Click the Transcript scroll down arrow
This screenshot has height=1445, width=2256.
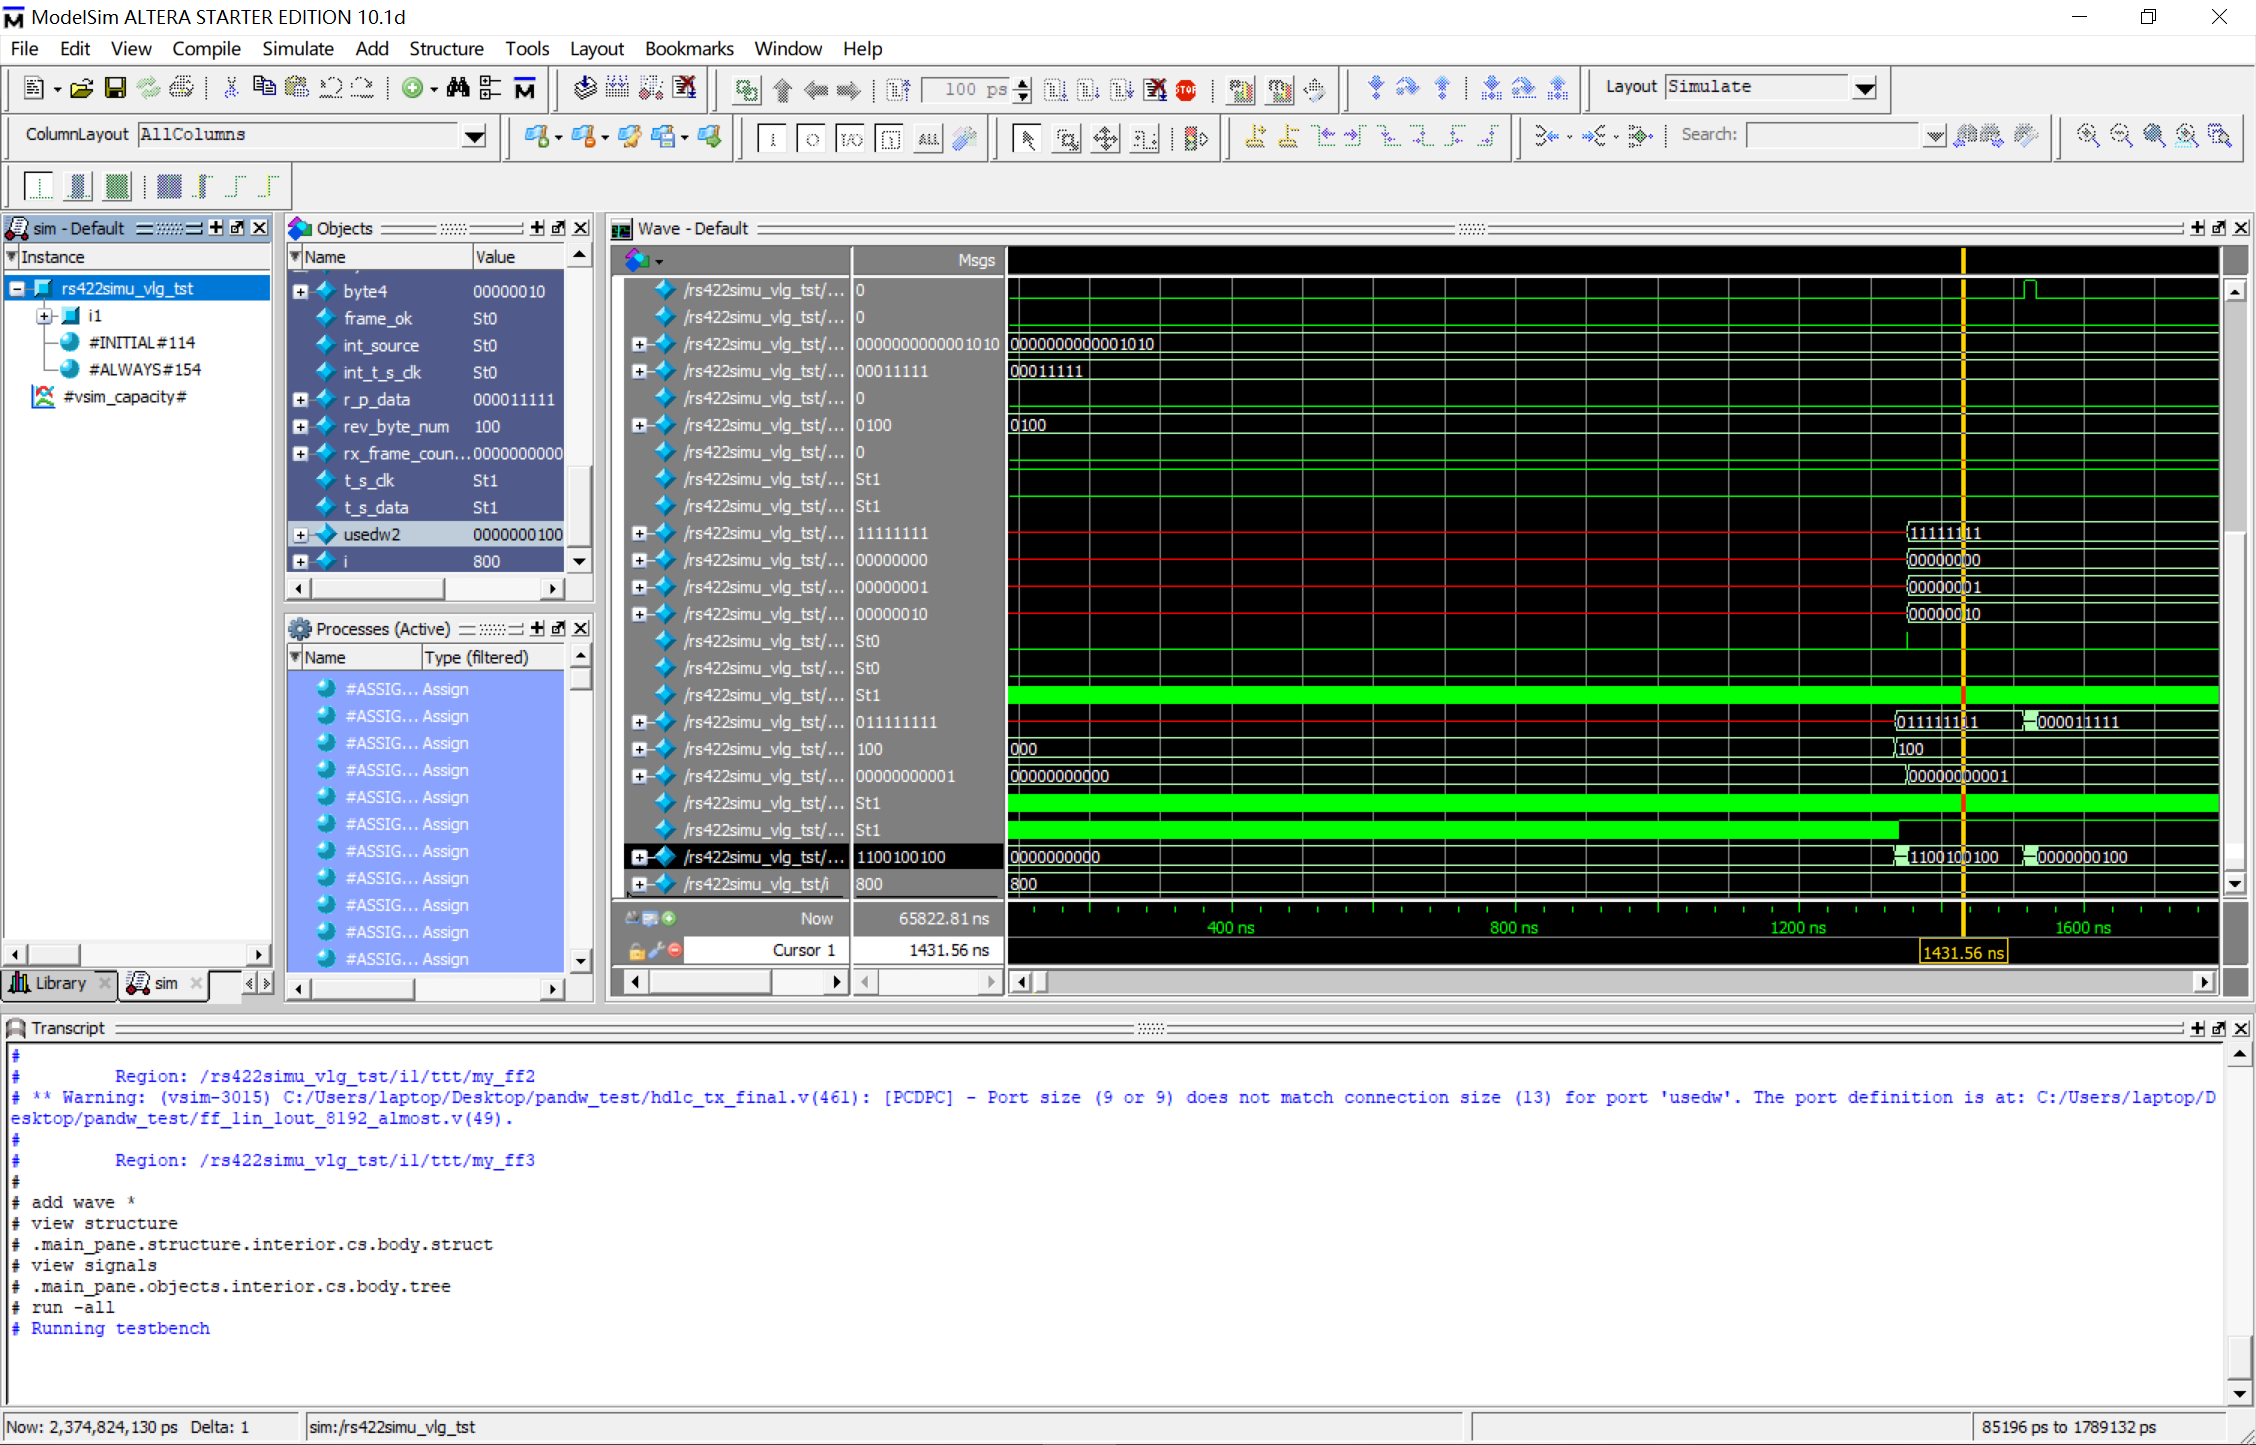pyautogui.click(x=2239, y=1393)
